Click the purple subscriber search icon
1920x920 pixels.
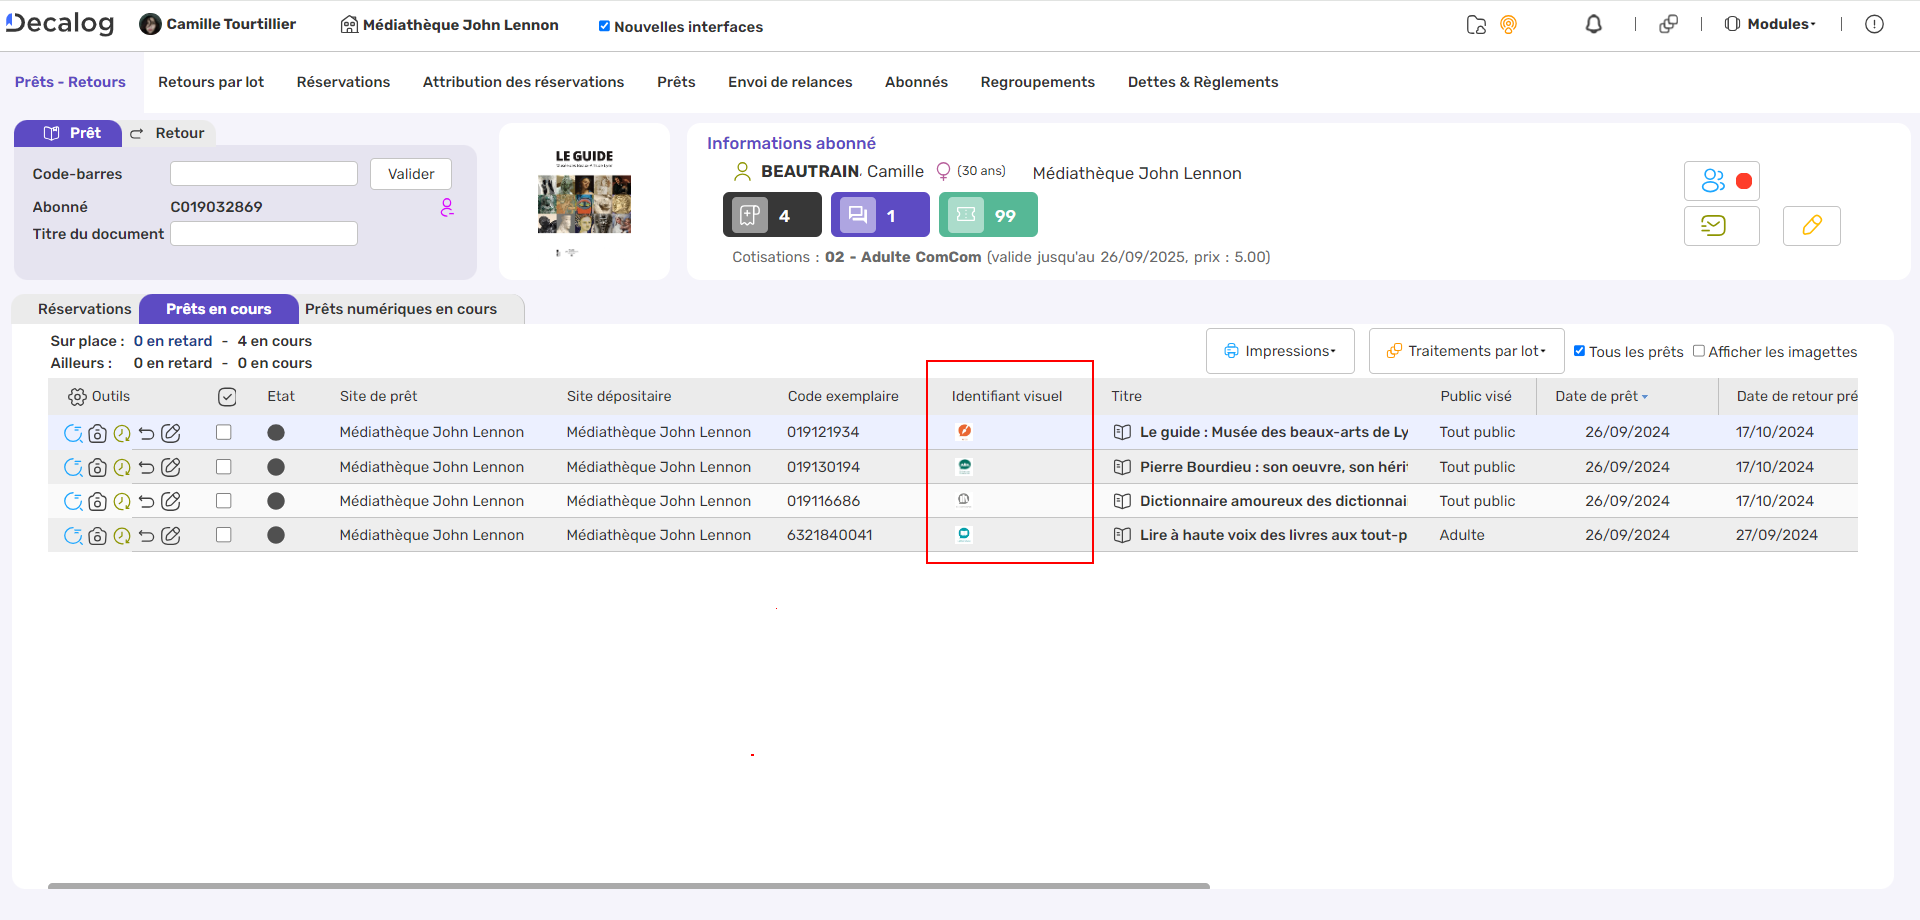(447, 207)
